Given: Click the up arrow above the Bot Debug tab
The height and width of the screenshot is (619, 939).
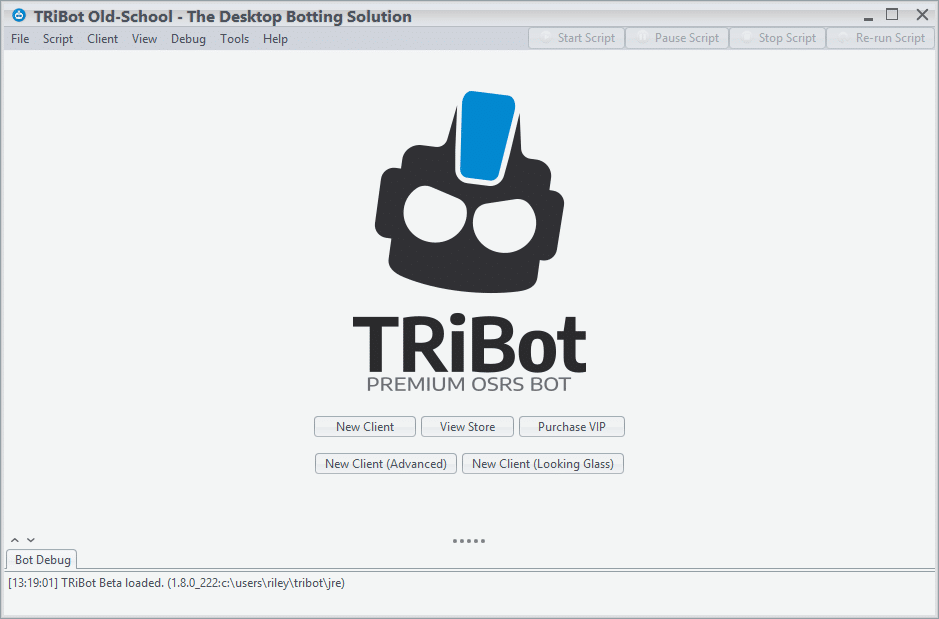Looking at the screenshot, I should pyautogui.click(x=15, y=540).
